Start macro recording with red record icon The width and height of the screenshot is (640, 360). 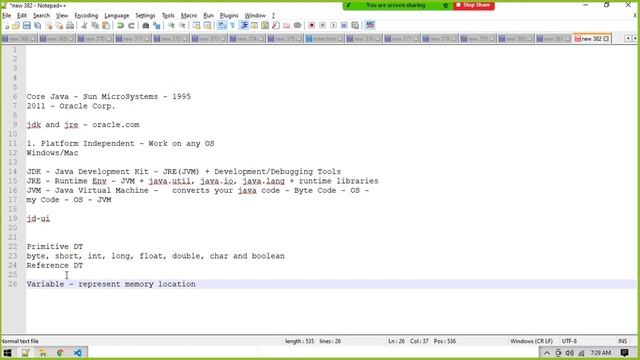[311, 25]
